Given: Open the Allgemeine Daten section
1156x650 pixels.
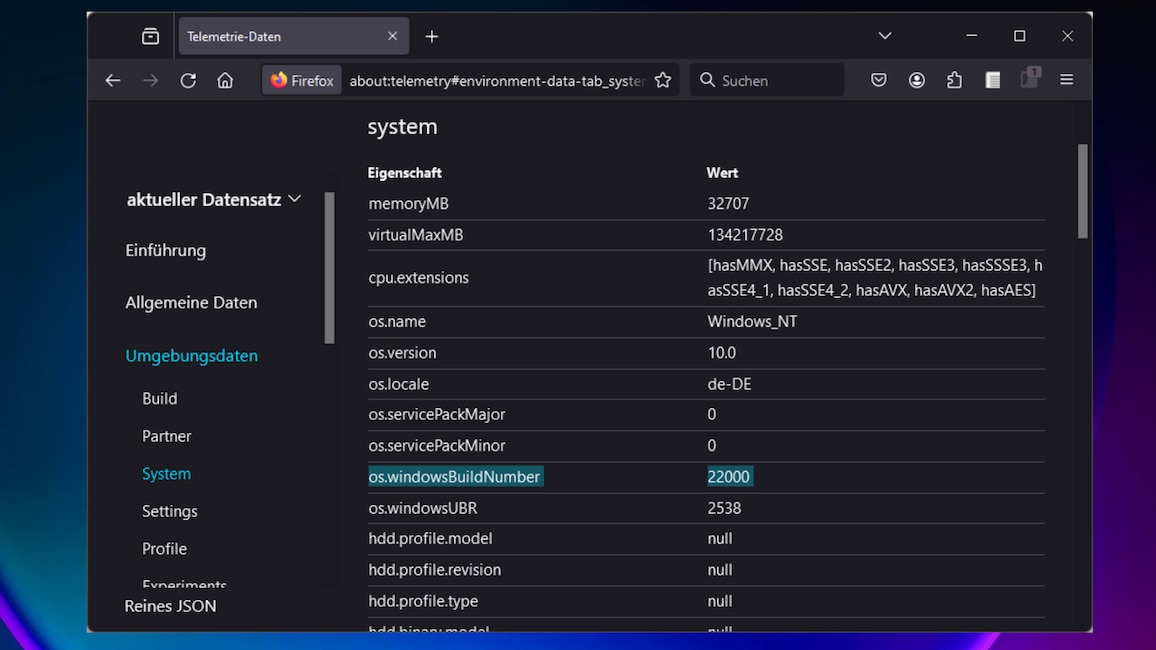Looking at the screenshot, I should coord(191,303).
